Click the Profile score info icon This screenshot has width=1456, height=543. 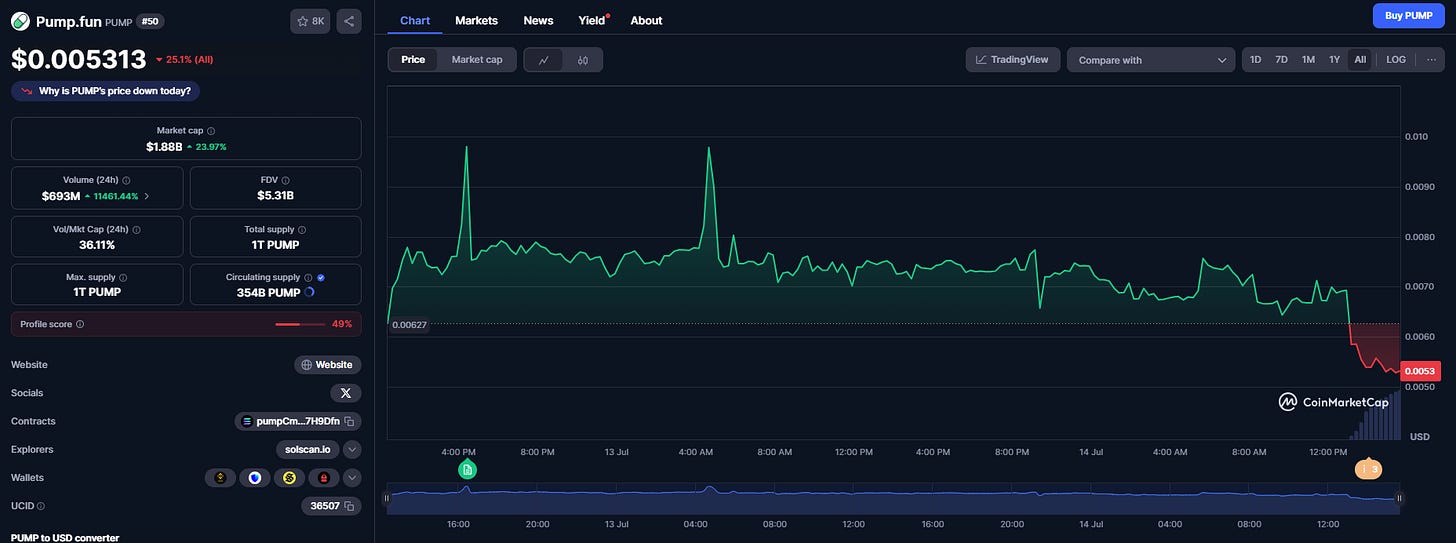pos(80,324)
